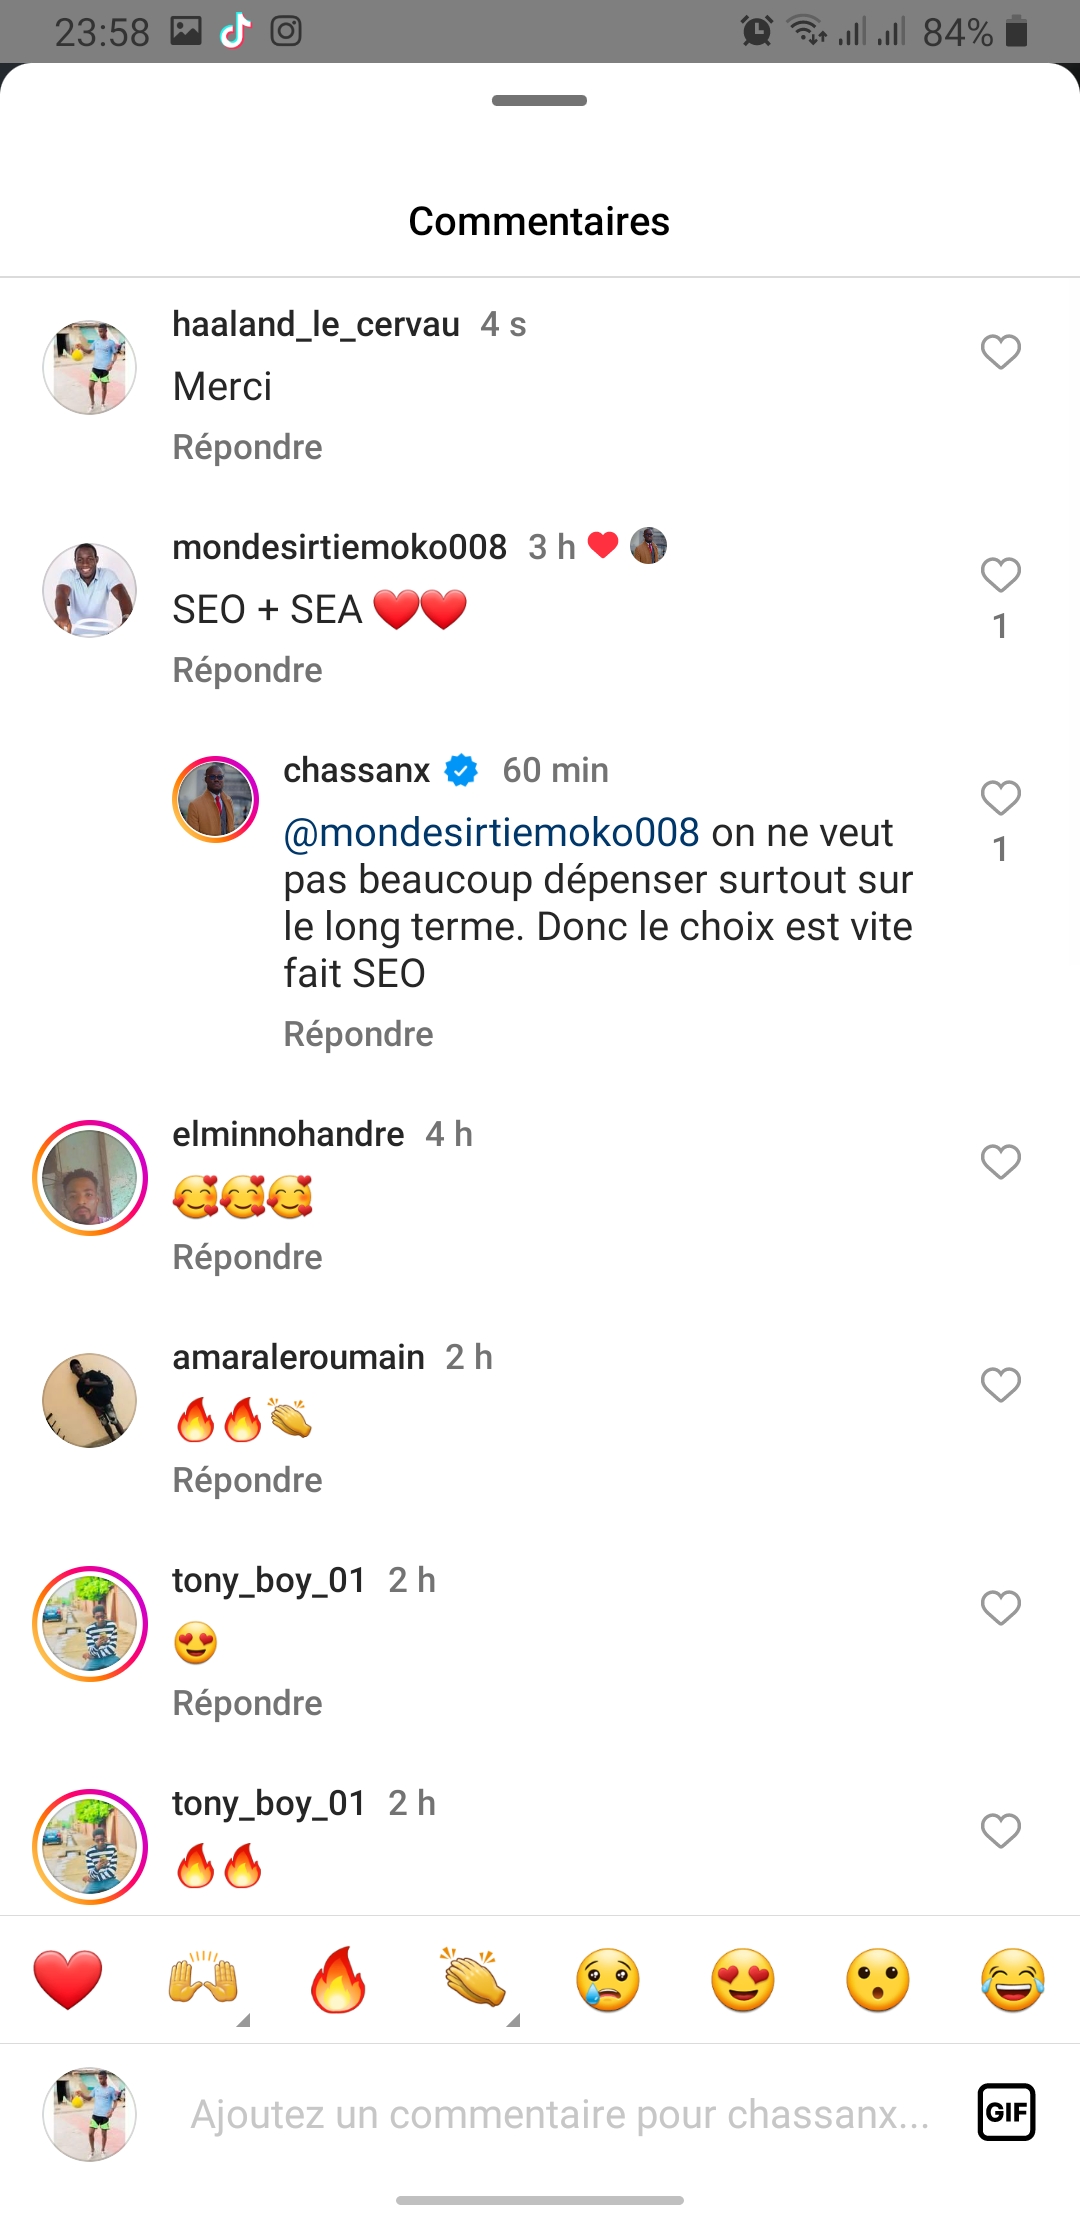Screen dimensions: 1080x2220
Task: Insert the clapping hands quick emoji
Action: (x=473, y=1979)
